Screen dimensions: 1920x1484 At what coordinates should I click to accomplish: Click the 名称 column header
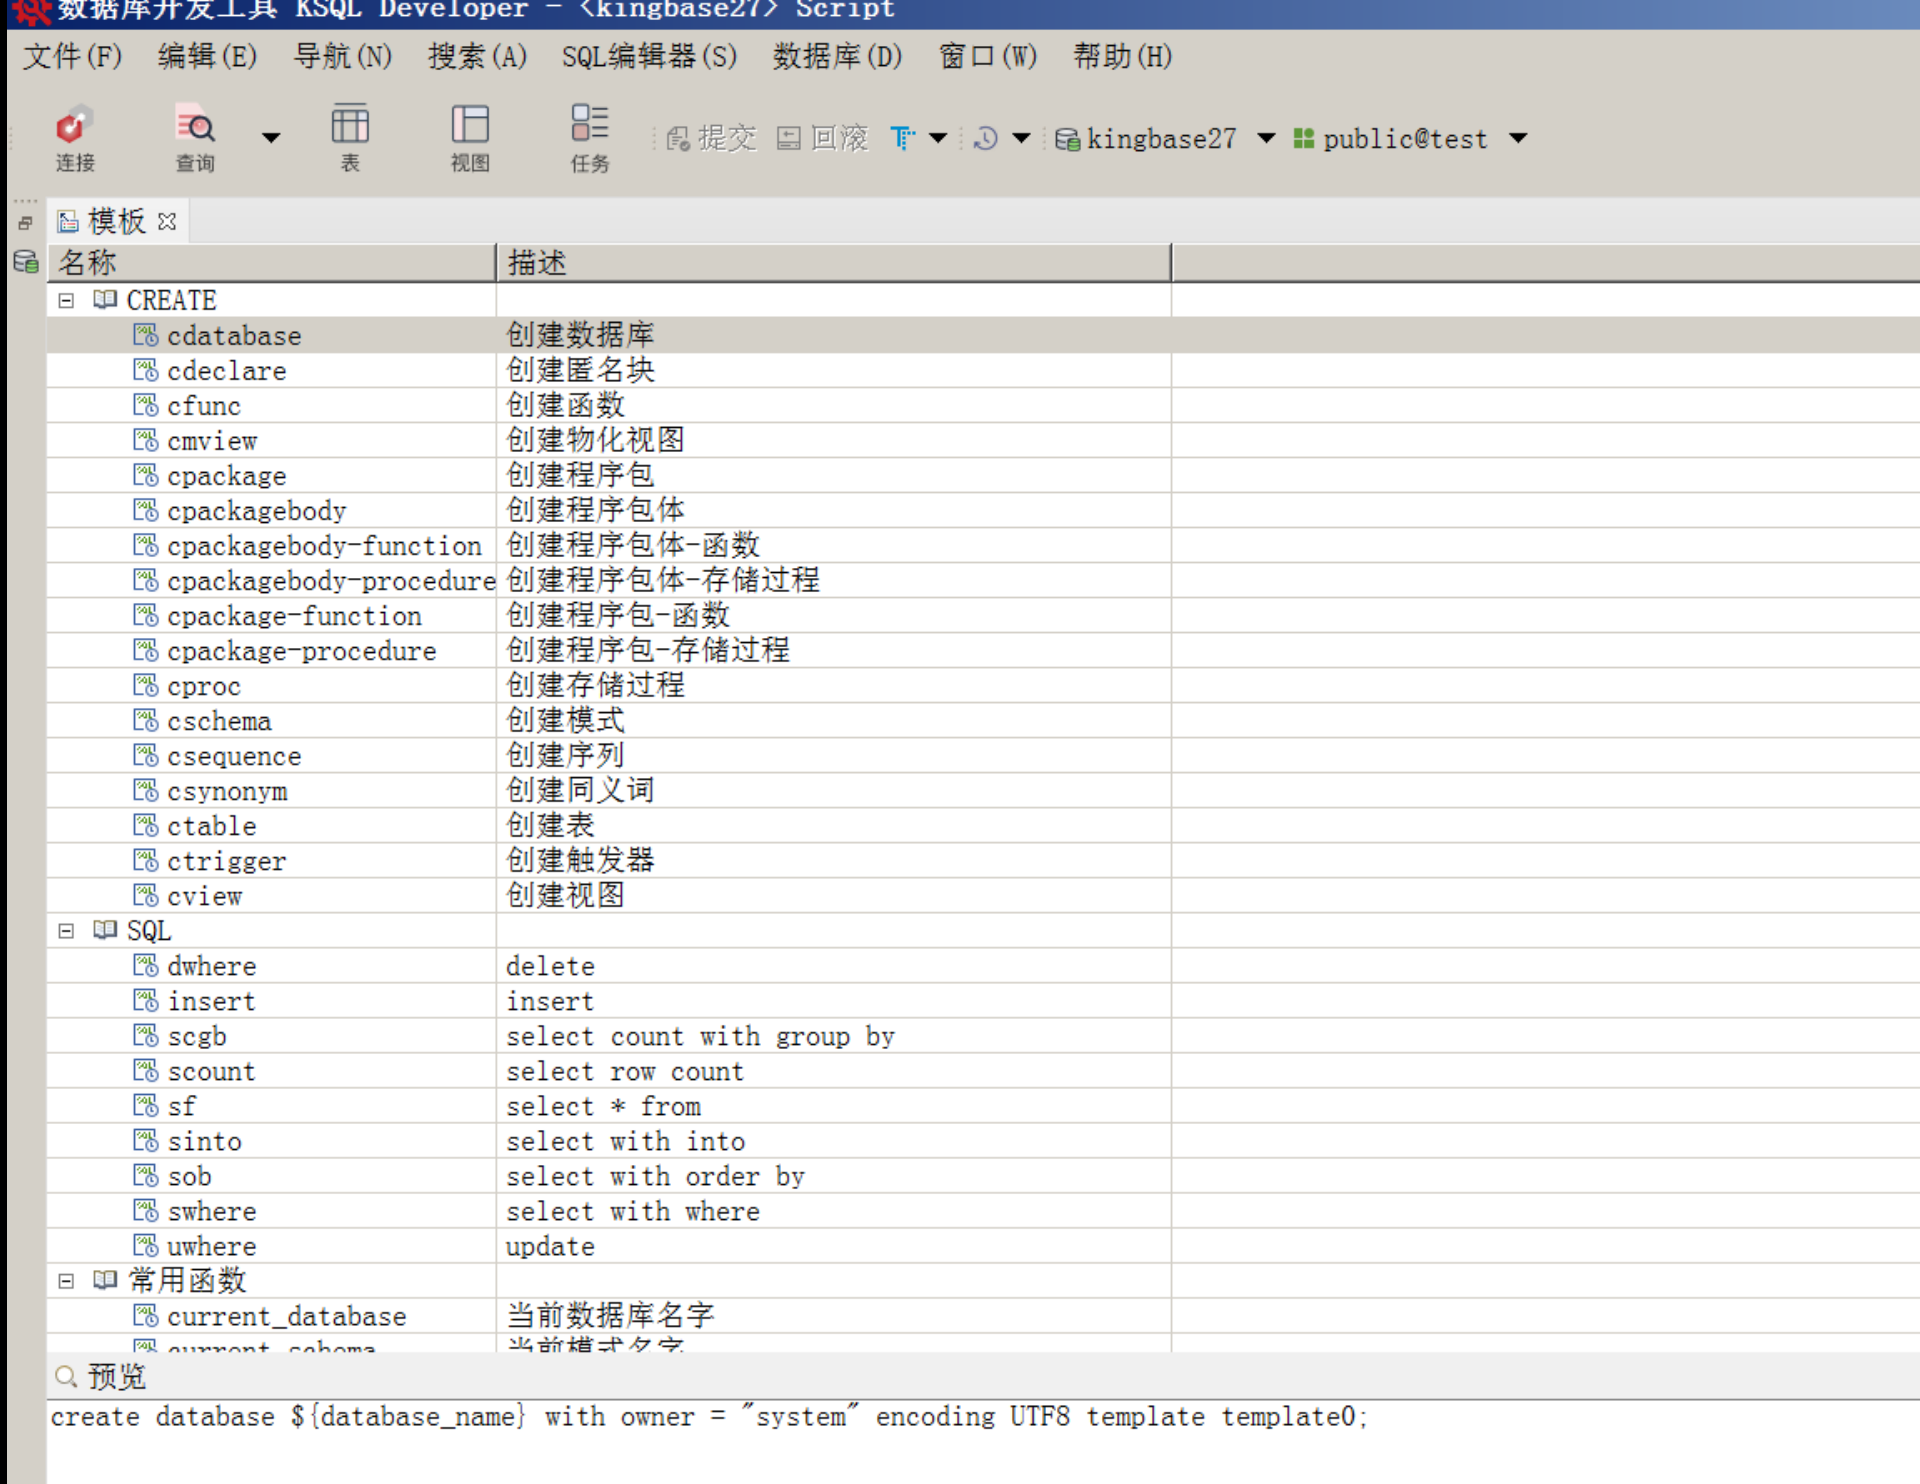click(x=270, y=262)
